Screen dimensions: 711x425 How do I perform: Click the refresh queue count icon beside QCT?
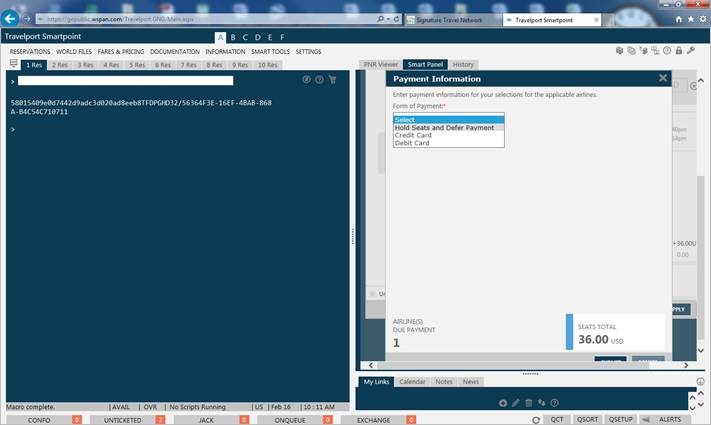(x=536, y=420)
